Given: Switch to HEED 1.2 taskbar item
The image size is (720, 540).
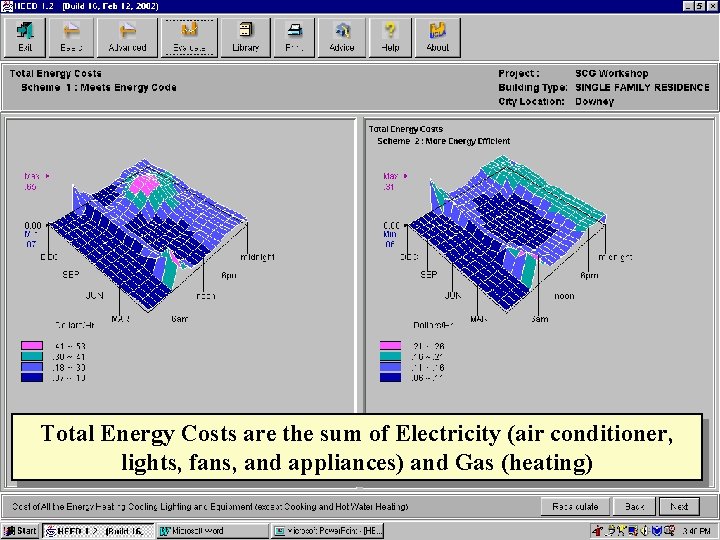Looking at the screenshot, I should [99, 531].
